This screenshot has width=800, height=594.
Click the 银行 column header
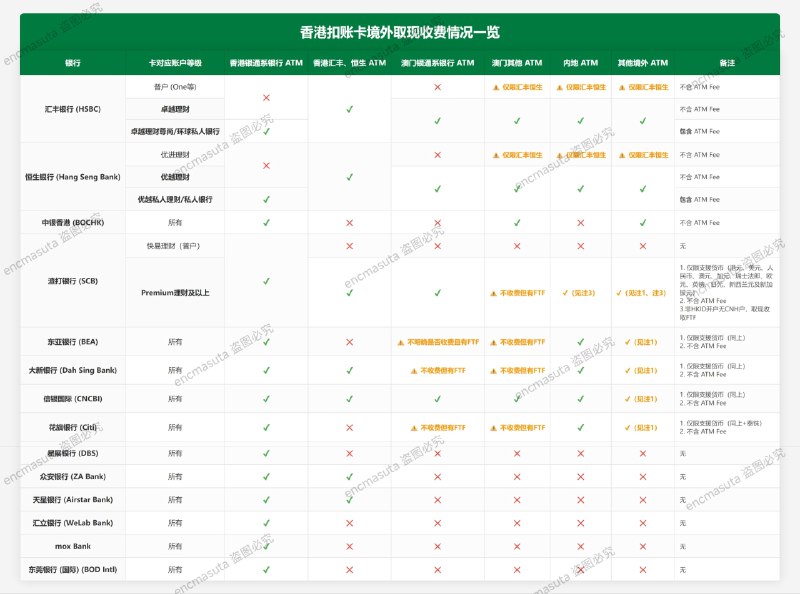click(73, 63)
